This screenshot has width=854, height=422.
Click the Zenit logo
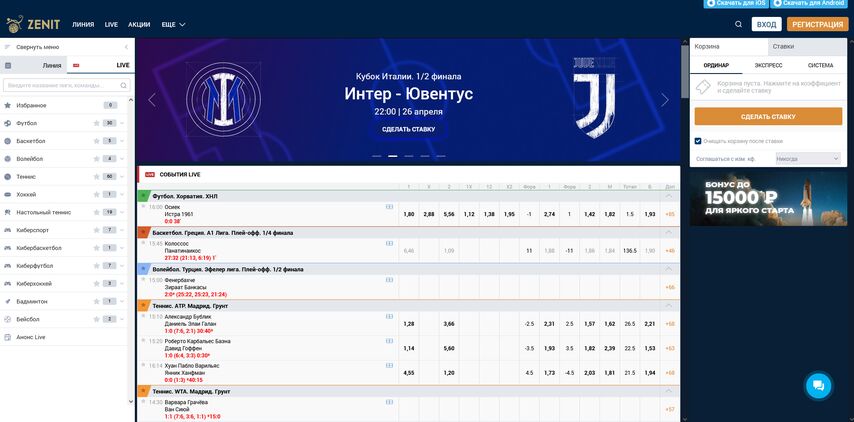click(x=33, y=24)
